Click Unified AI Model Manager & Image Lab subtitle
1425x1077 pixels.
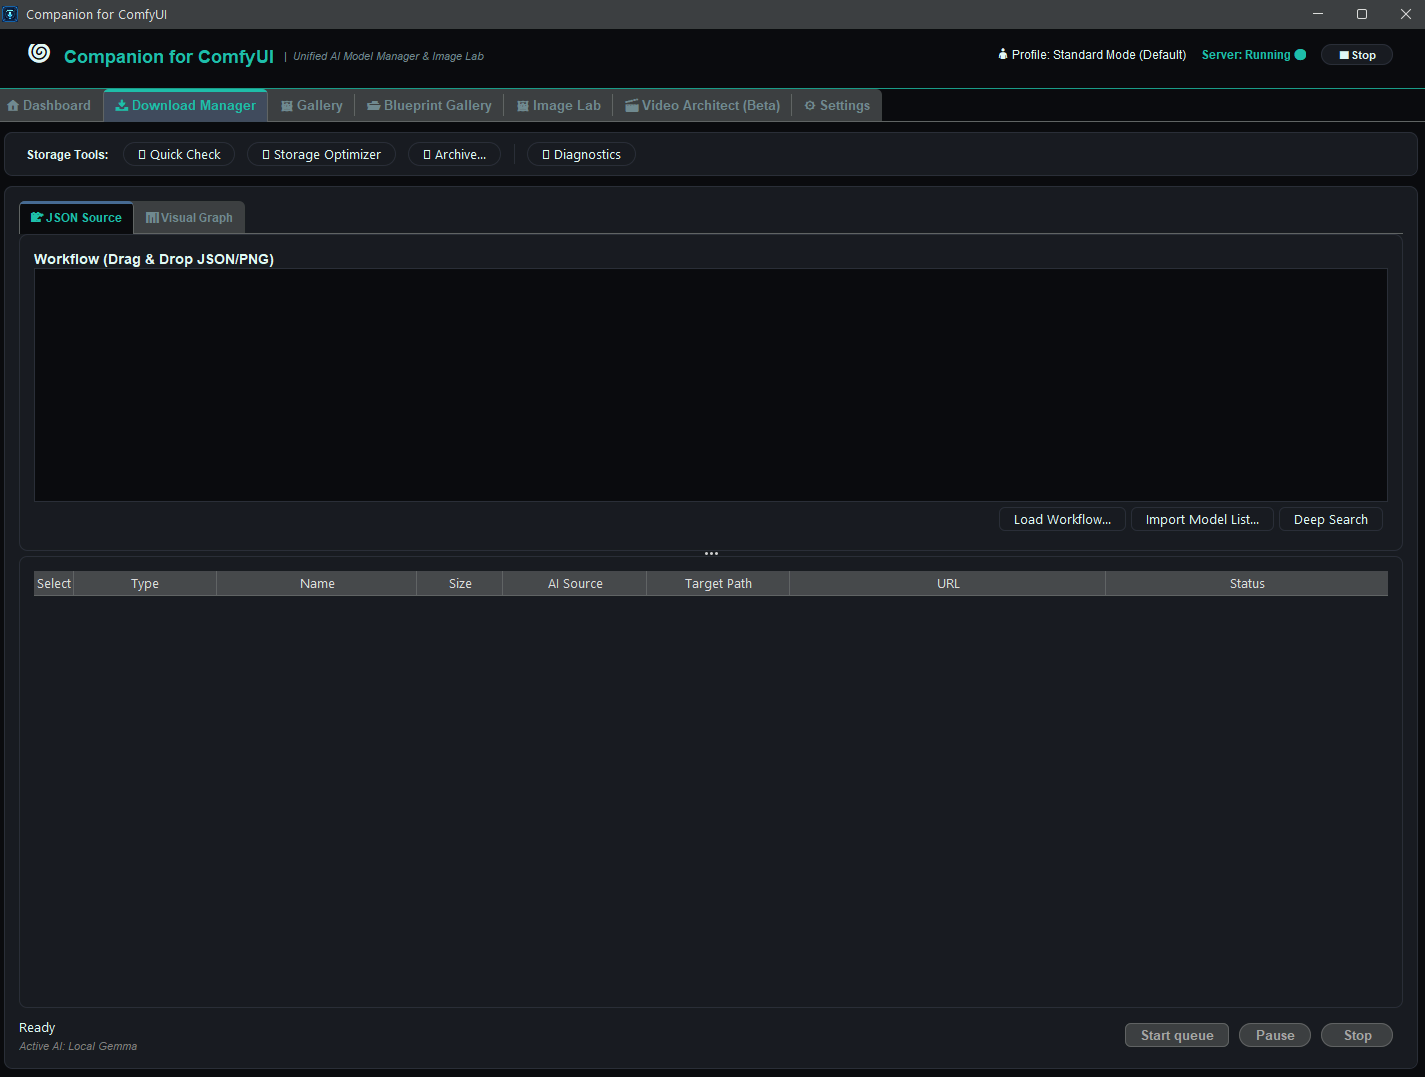[x=388, y=56]
